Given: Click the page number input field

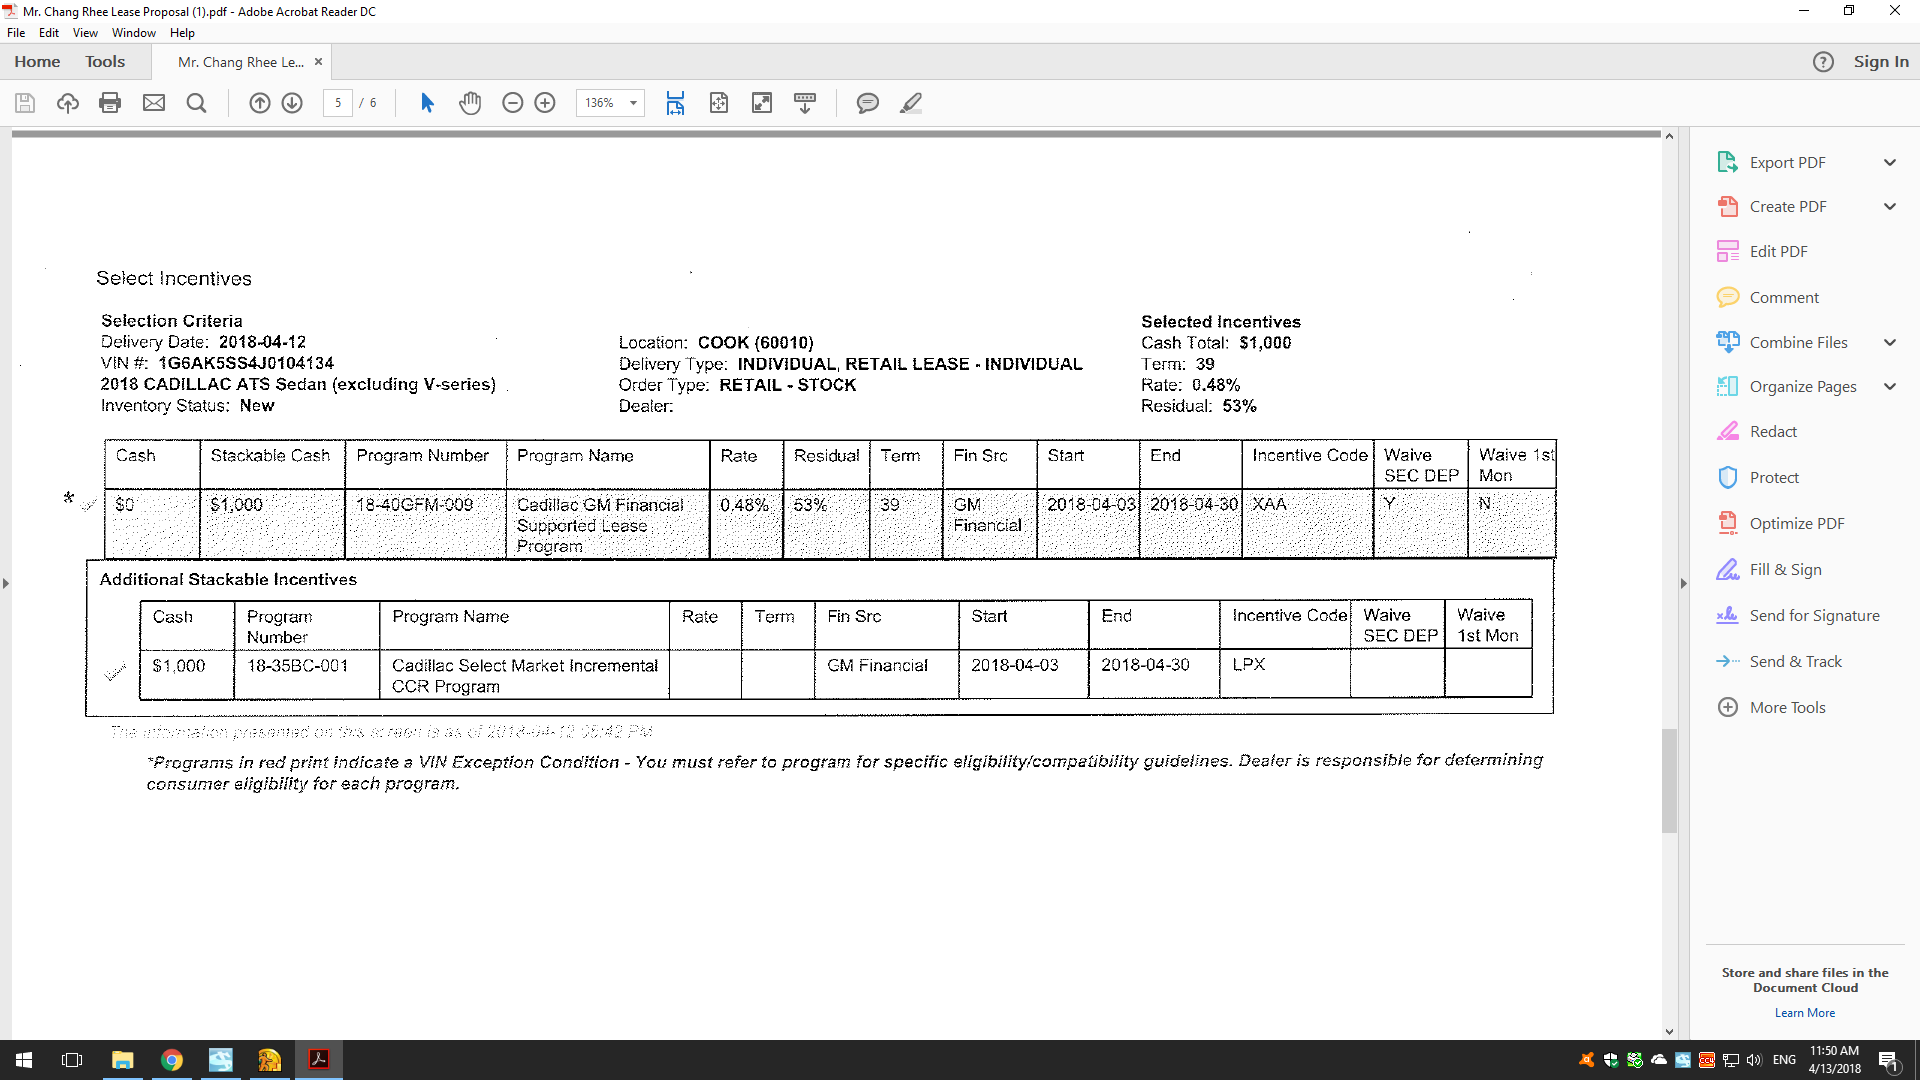Looking at the screenshot, I should 338,103.
